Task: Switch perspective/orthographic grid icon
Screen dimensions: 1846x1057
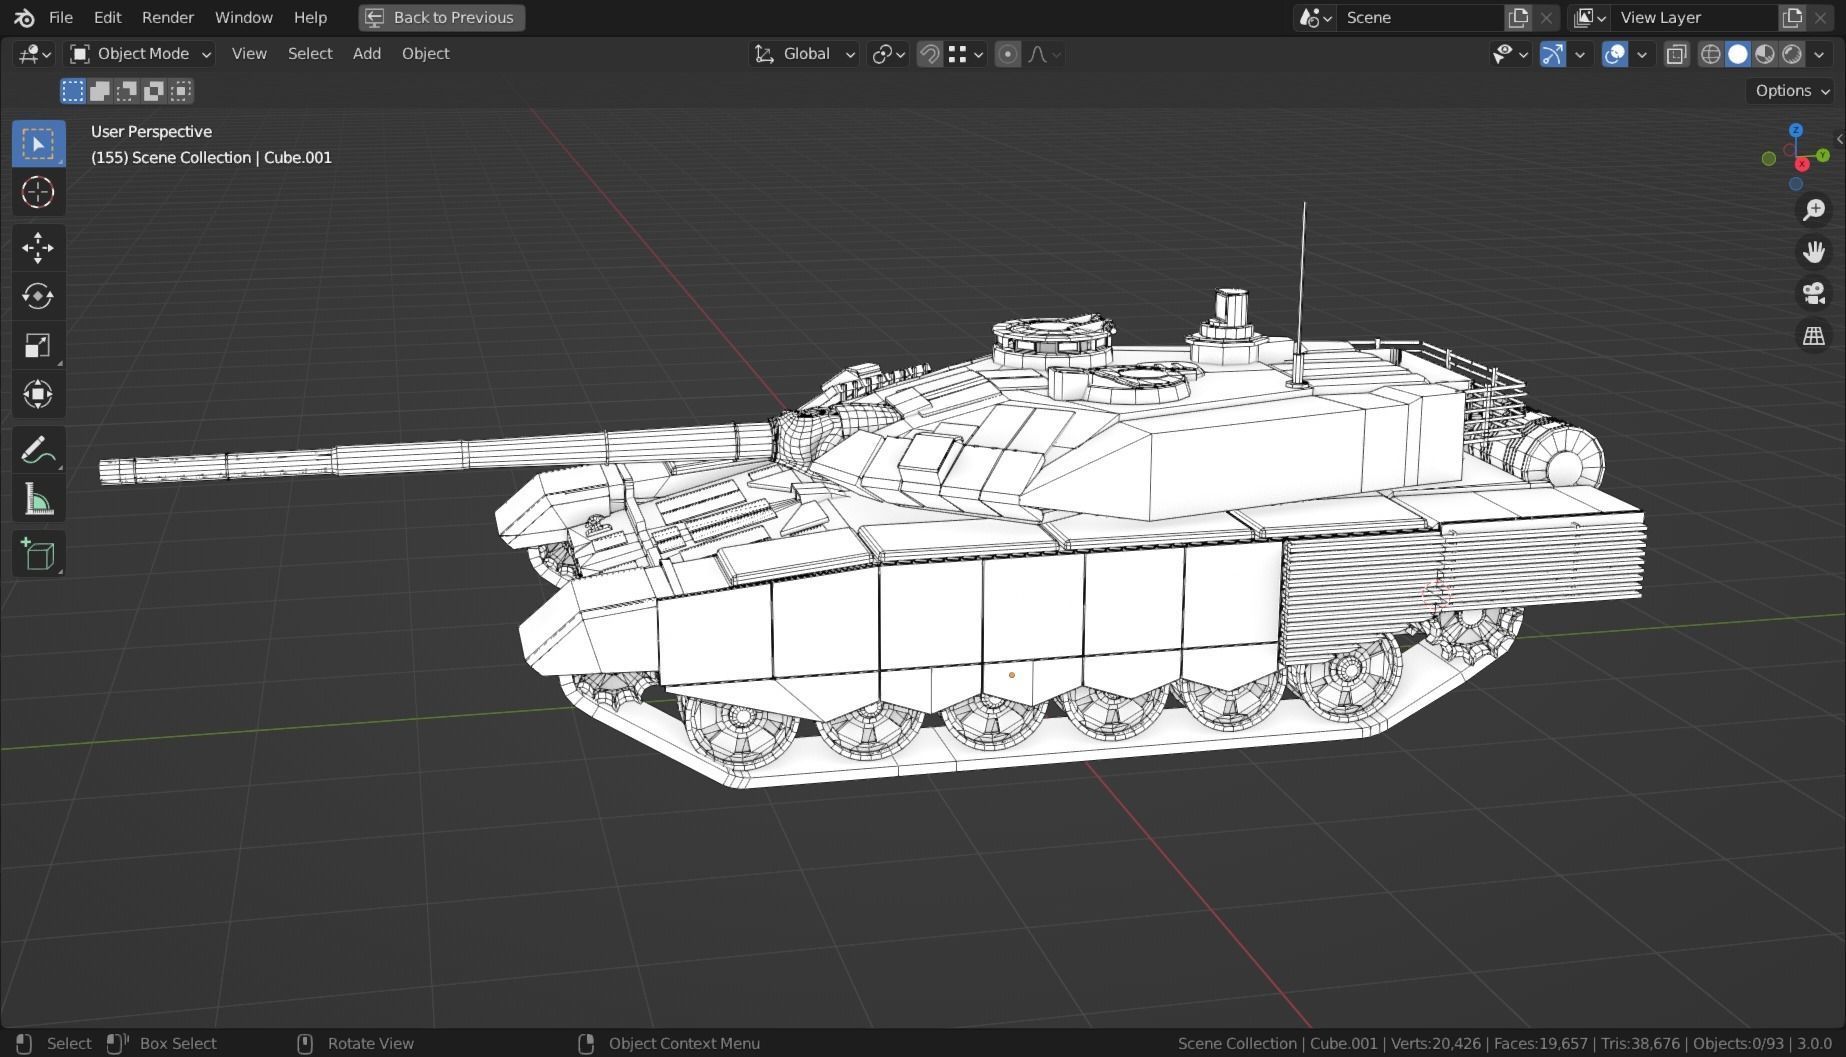Action: click(1814, 336)
